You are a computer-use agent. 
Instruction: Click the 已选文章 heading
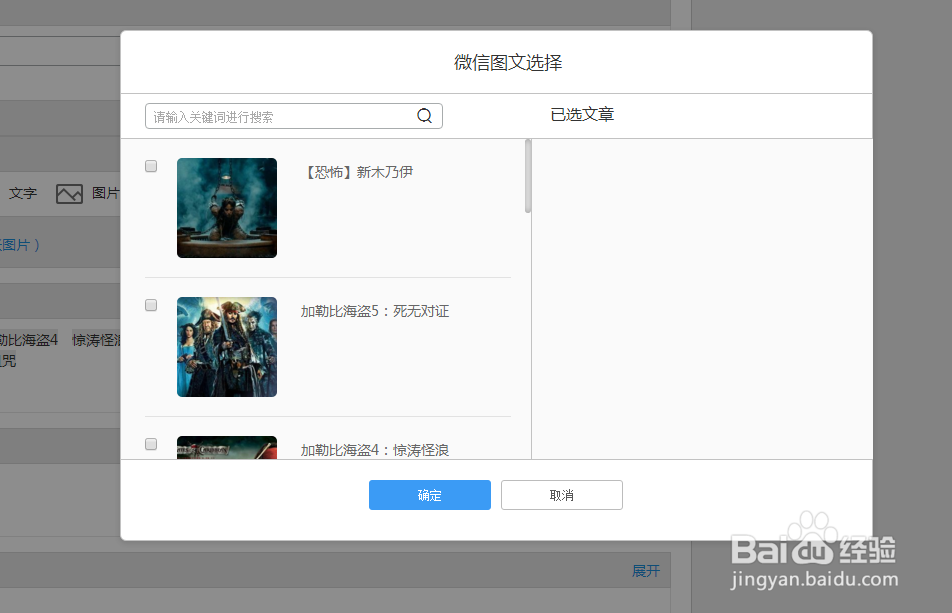point(582,115)
